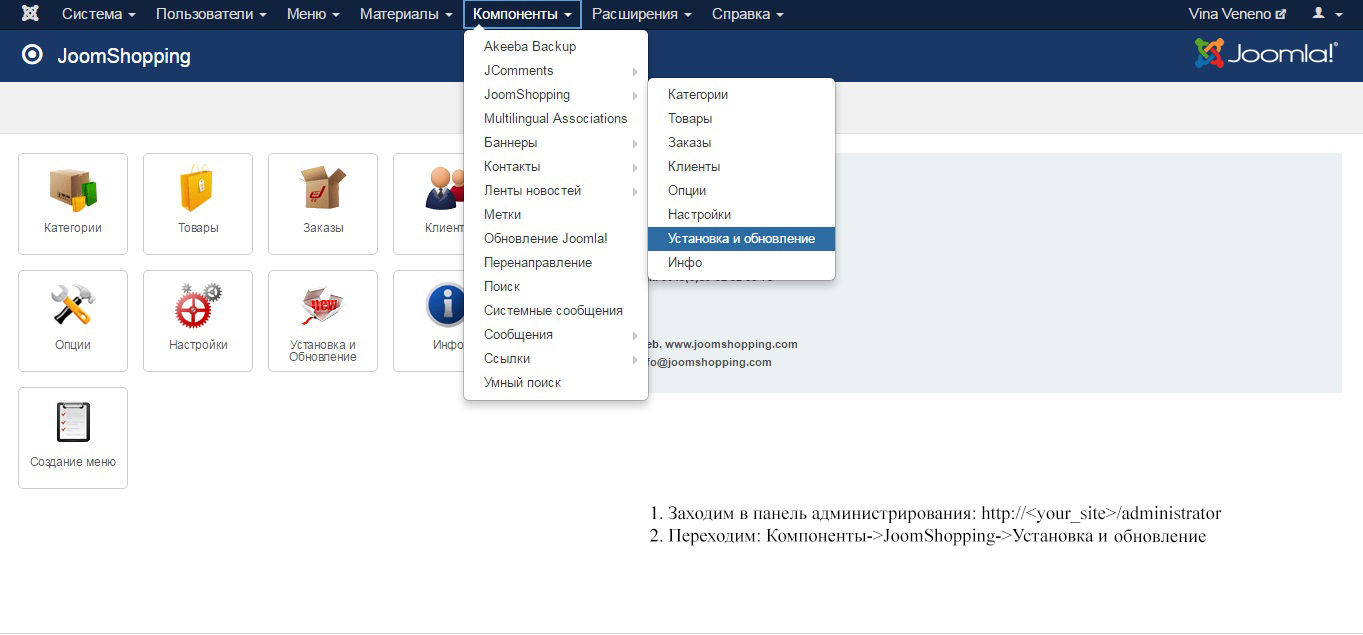The image size is (1363, 635).
Task: Expand the Сообщения submenu
Action: (556, 334)
